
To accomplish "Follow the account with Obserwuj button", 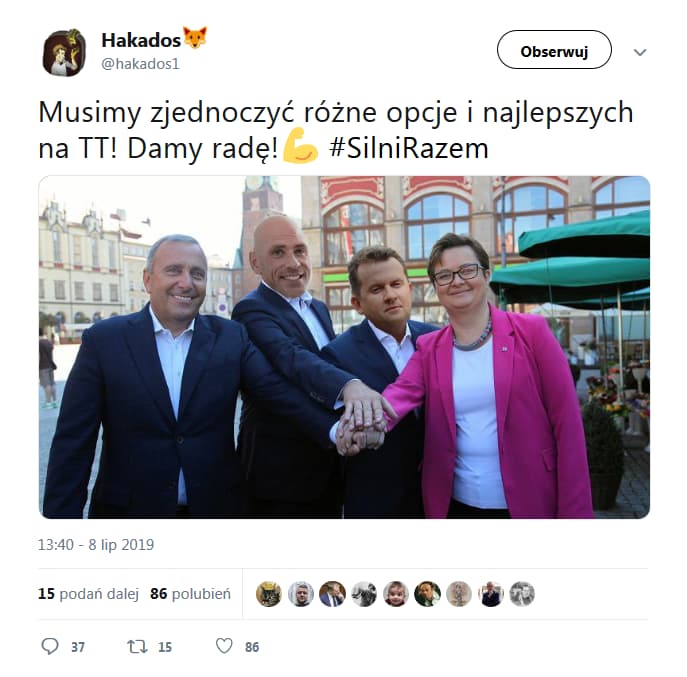I will 554,50.
